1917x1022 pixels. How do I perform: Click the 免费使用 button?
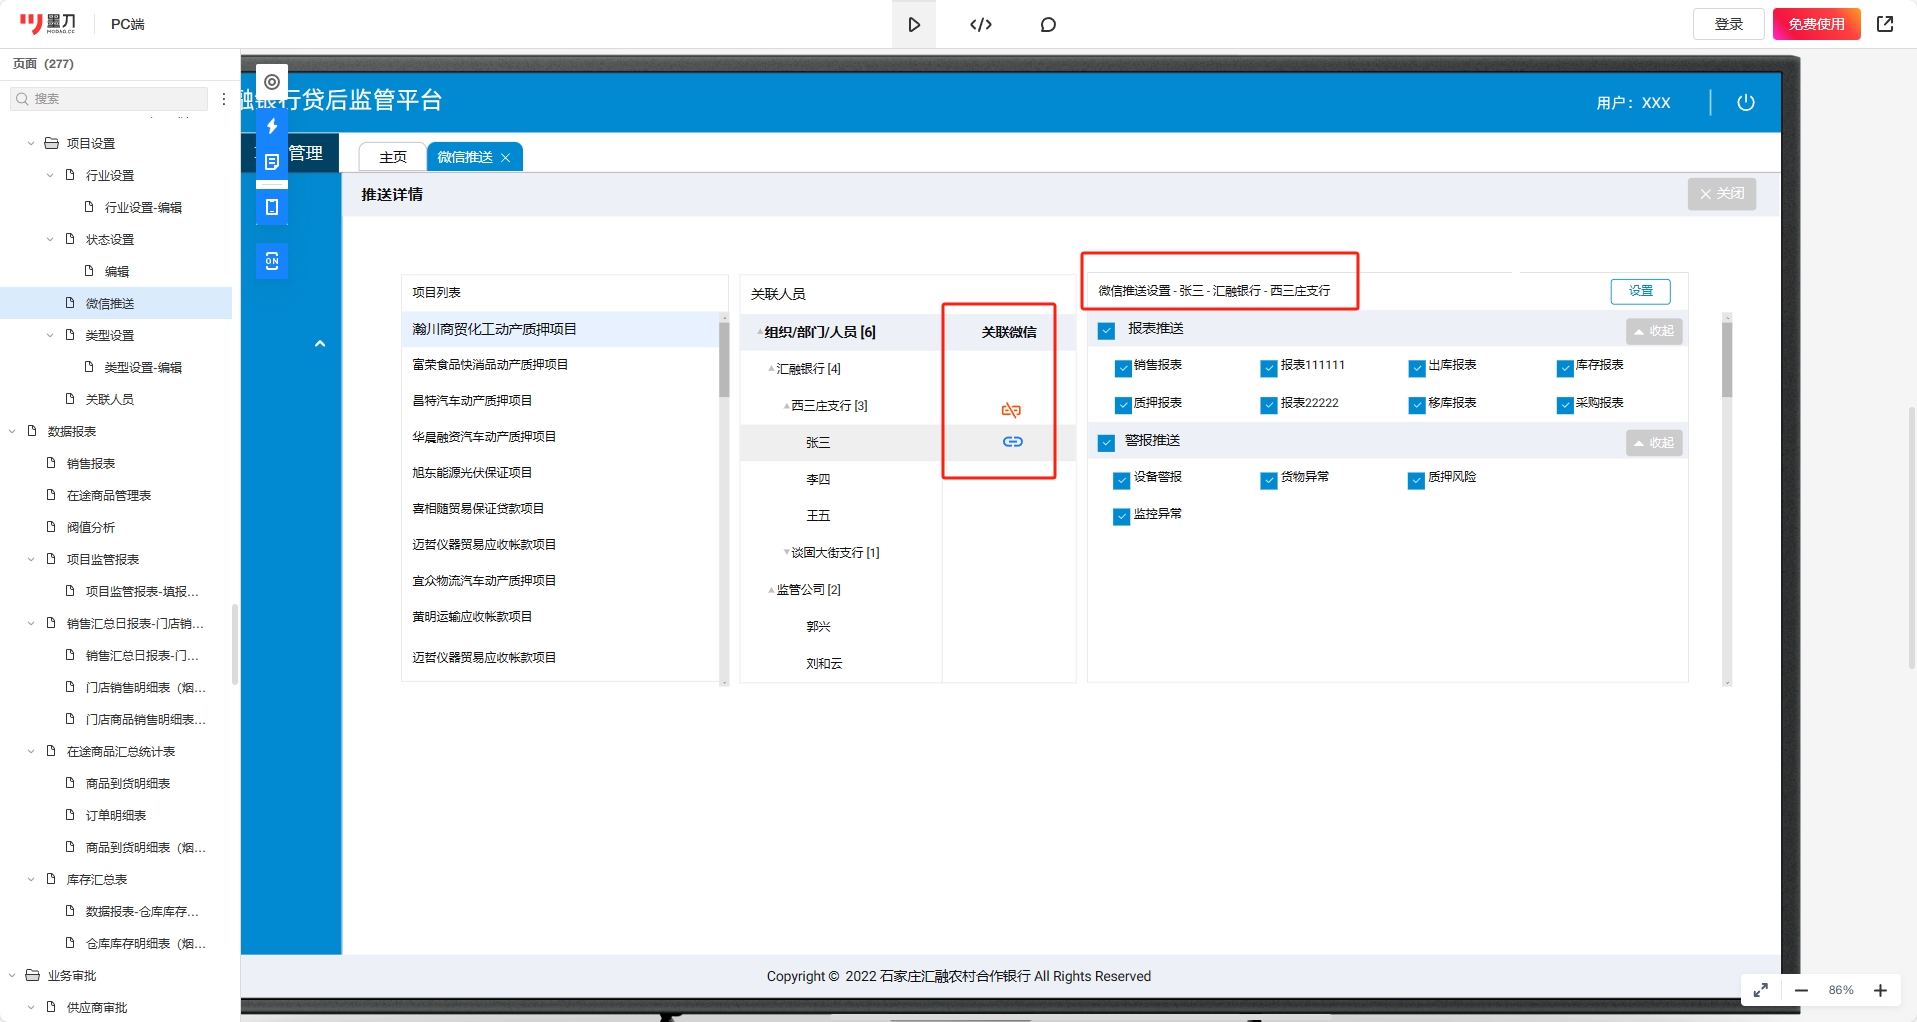1816,24
